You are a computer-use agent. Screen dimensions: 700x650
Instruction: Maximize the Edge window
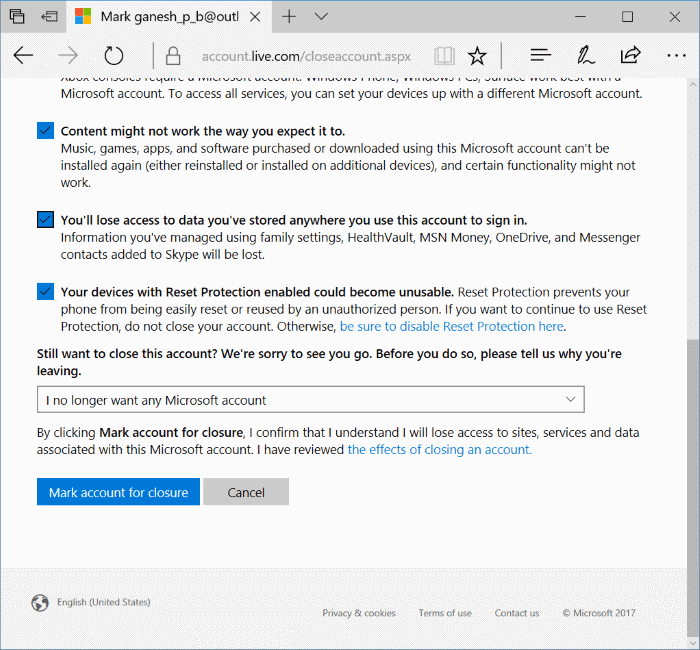point(627,17)
